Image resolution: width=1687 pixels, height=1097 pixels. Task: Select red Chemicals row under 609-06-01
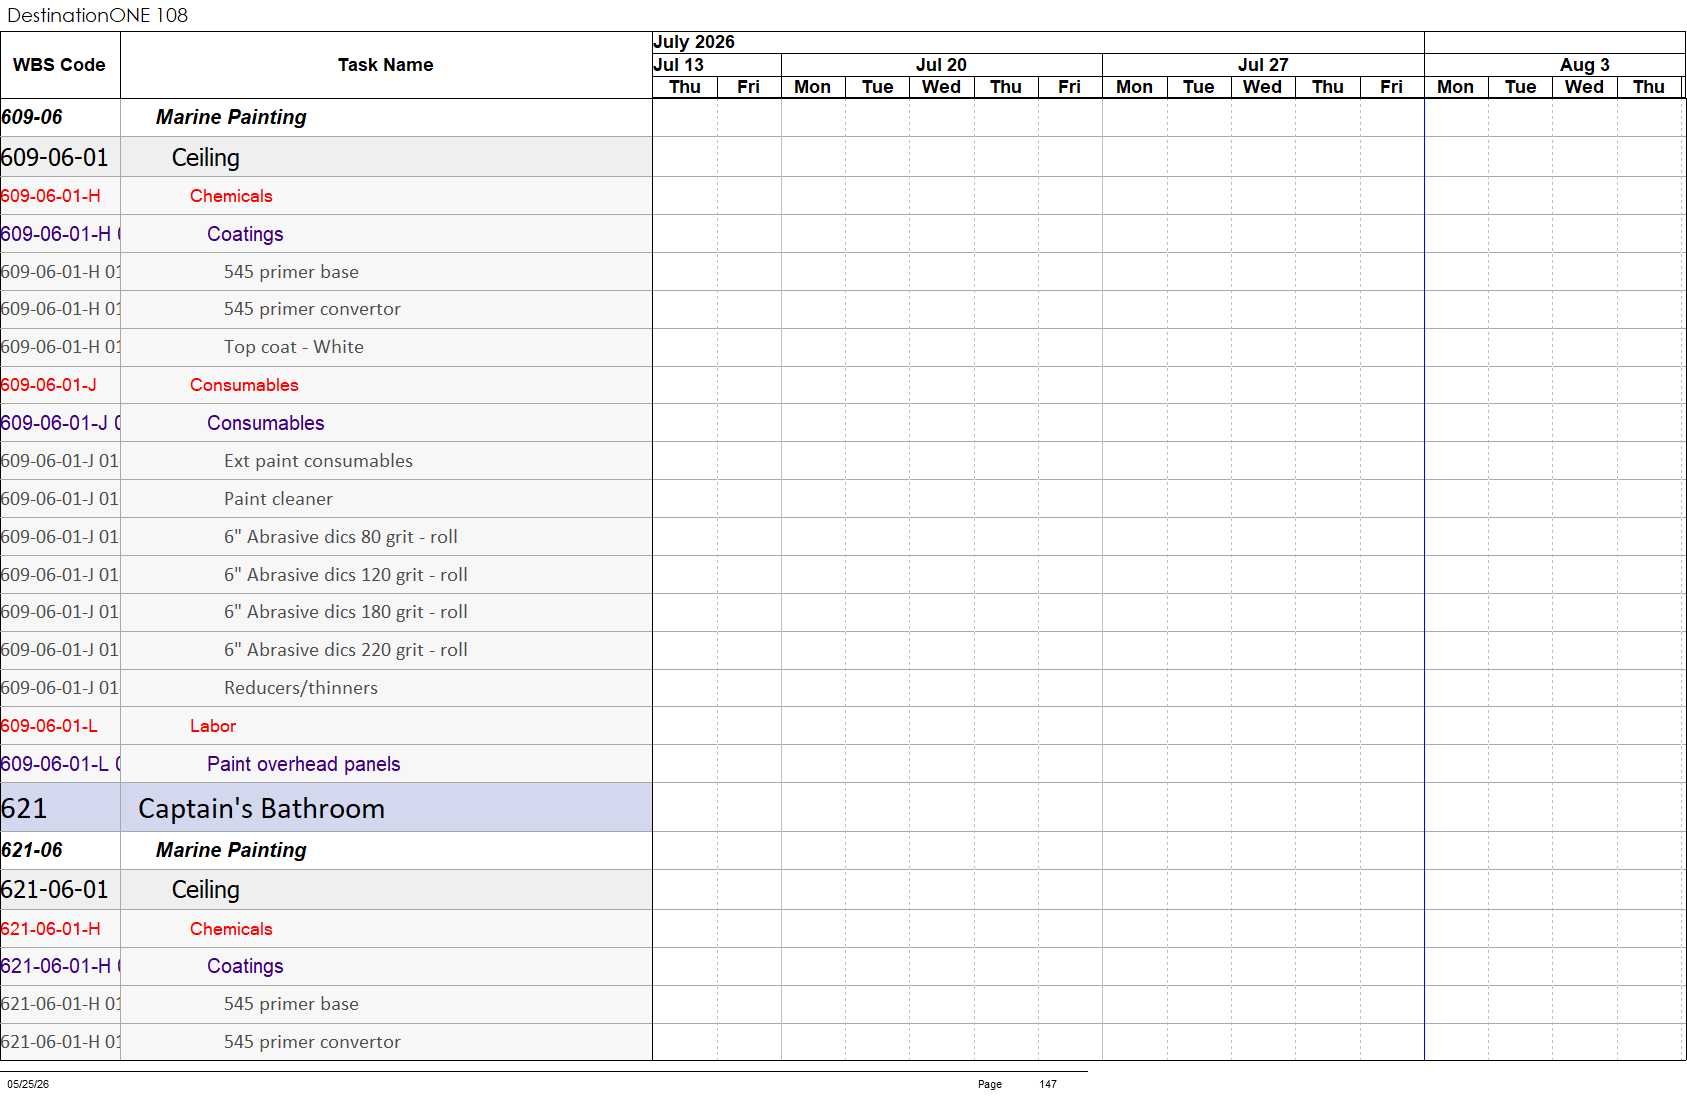(326, 196)
